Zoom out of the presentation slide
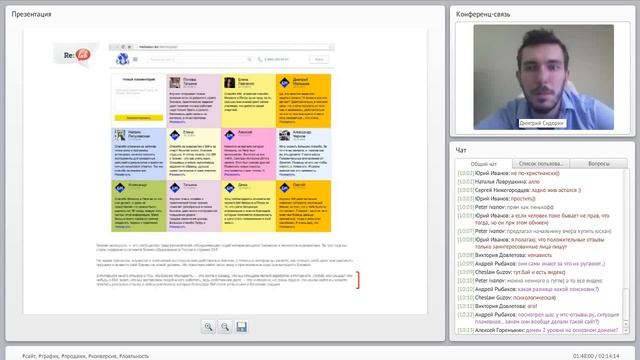 pos(225,327)
